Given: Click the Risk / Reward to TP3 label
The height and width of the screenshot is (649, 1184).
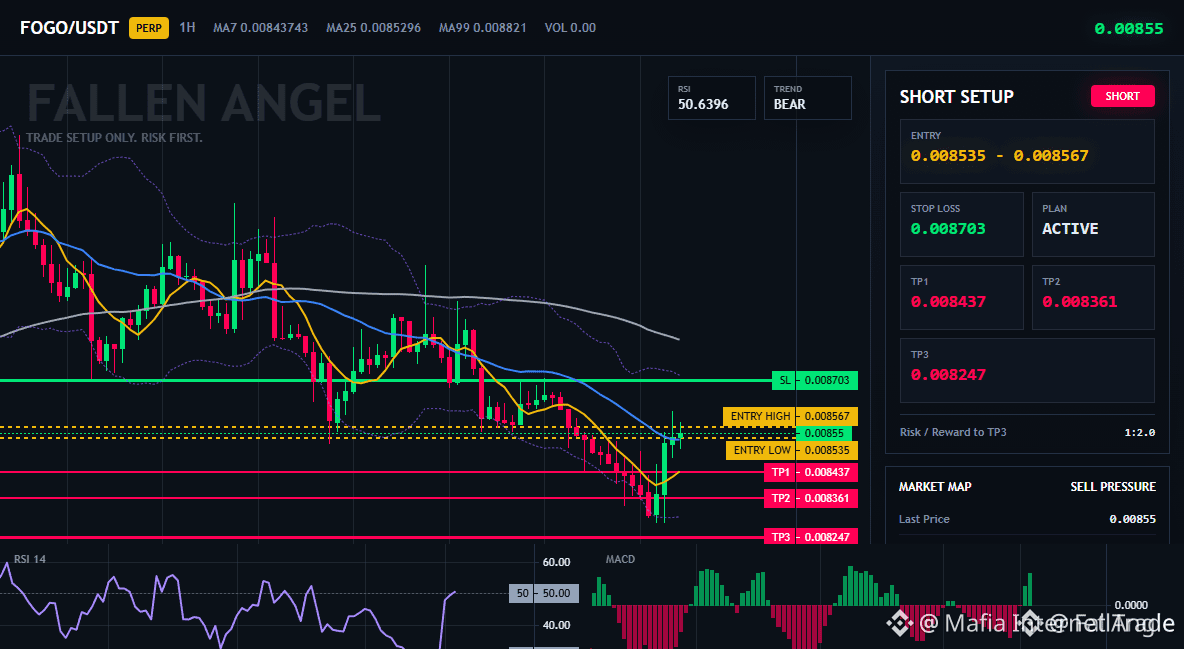Looking at the screenshot, I should tap(953, 432).
